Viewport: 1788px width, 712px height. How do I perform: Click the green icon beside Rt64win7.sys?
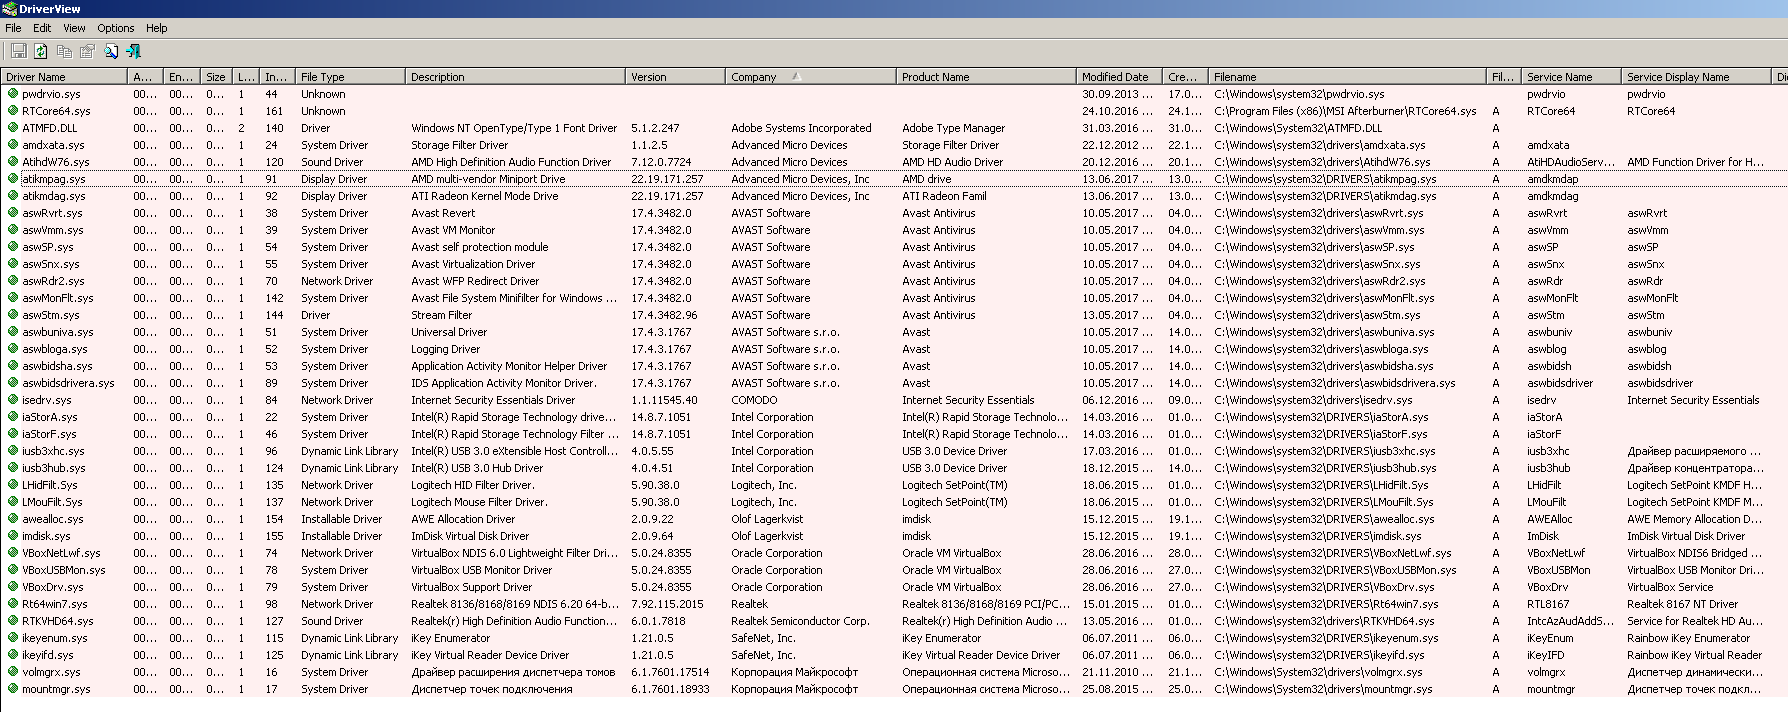(13, 604)
